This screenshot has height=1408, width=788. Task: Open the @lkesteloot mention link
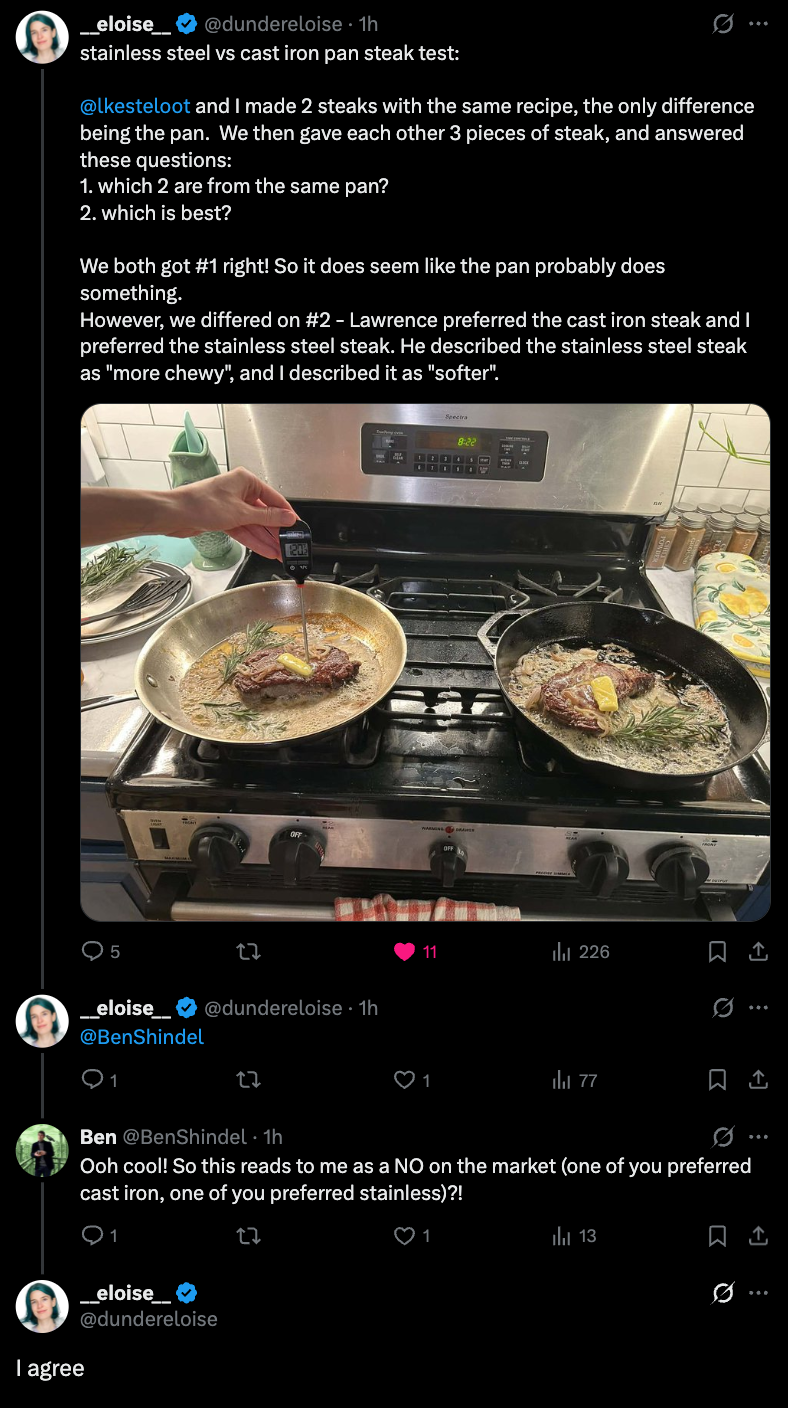pos(135,106)
